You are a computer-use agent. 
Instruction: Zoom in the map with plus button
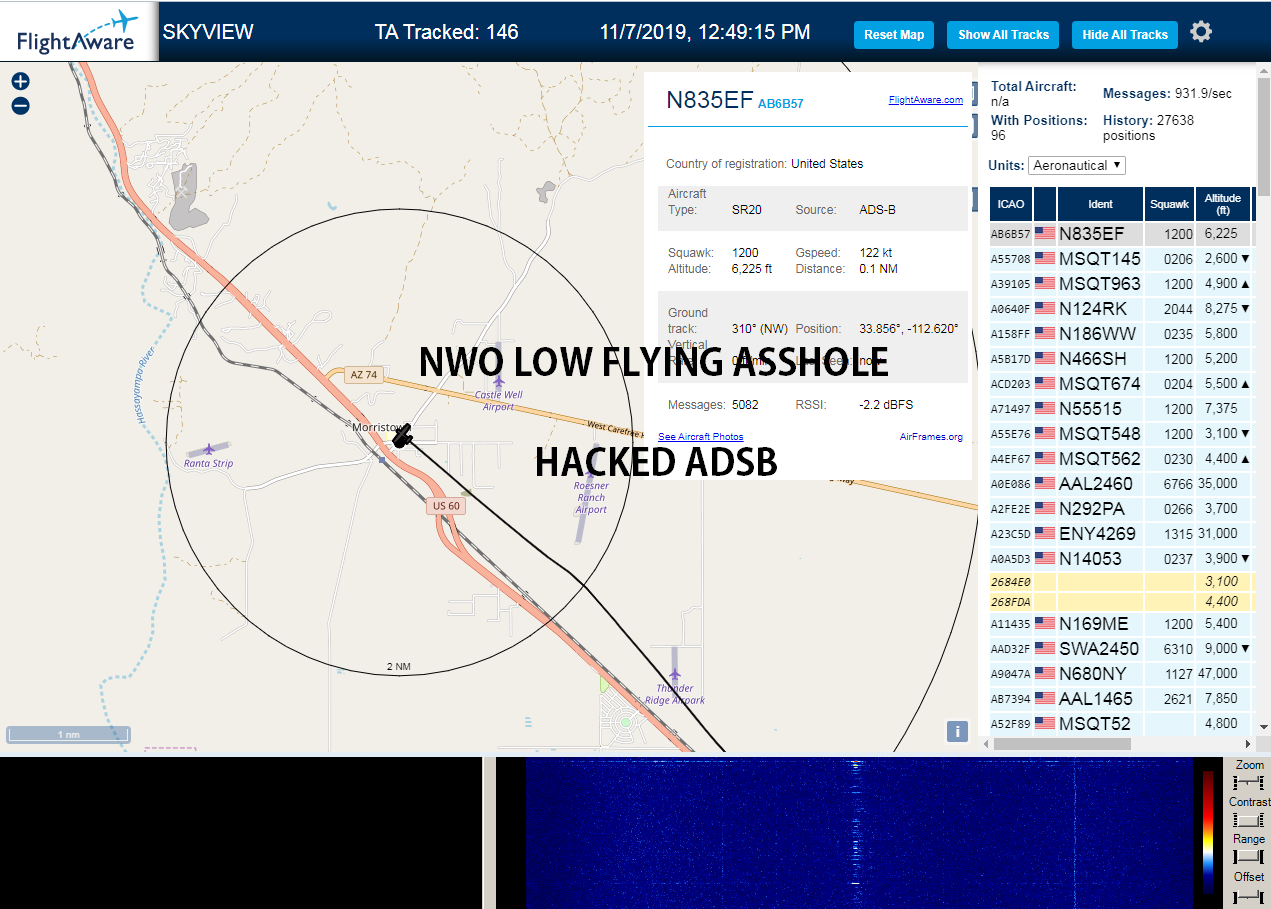[x=21, y=82]
